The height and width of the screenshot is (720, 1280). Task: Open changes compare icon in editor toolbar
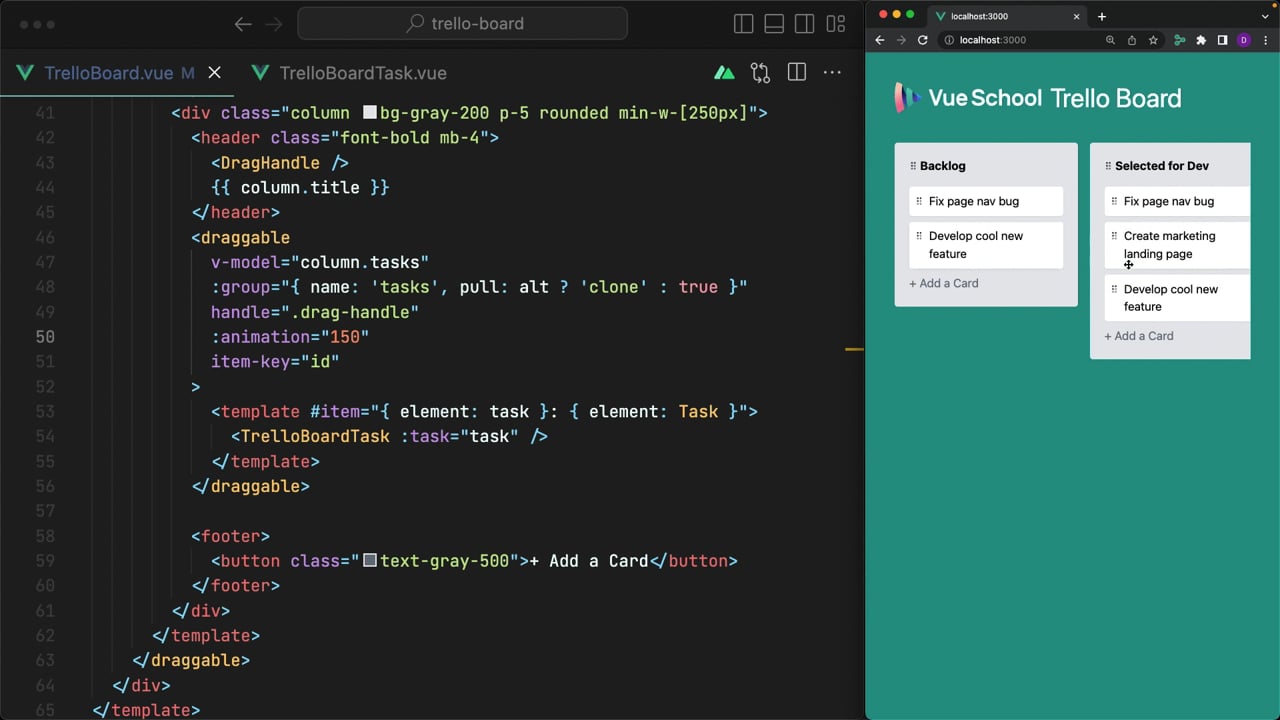(761, 72)
